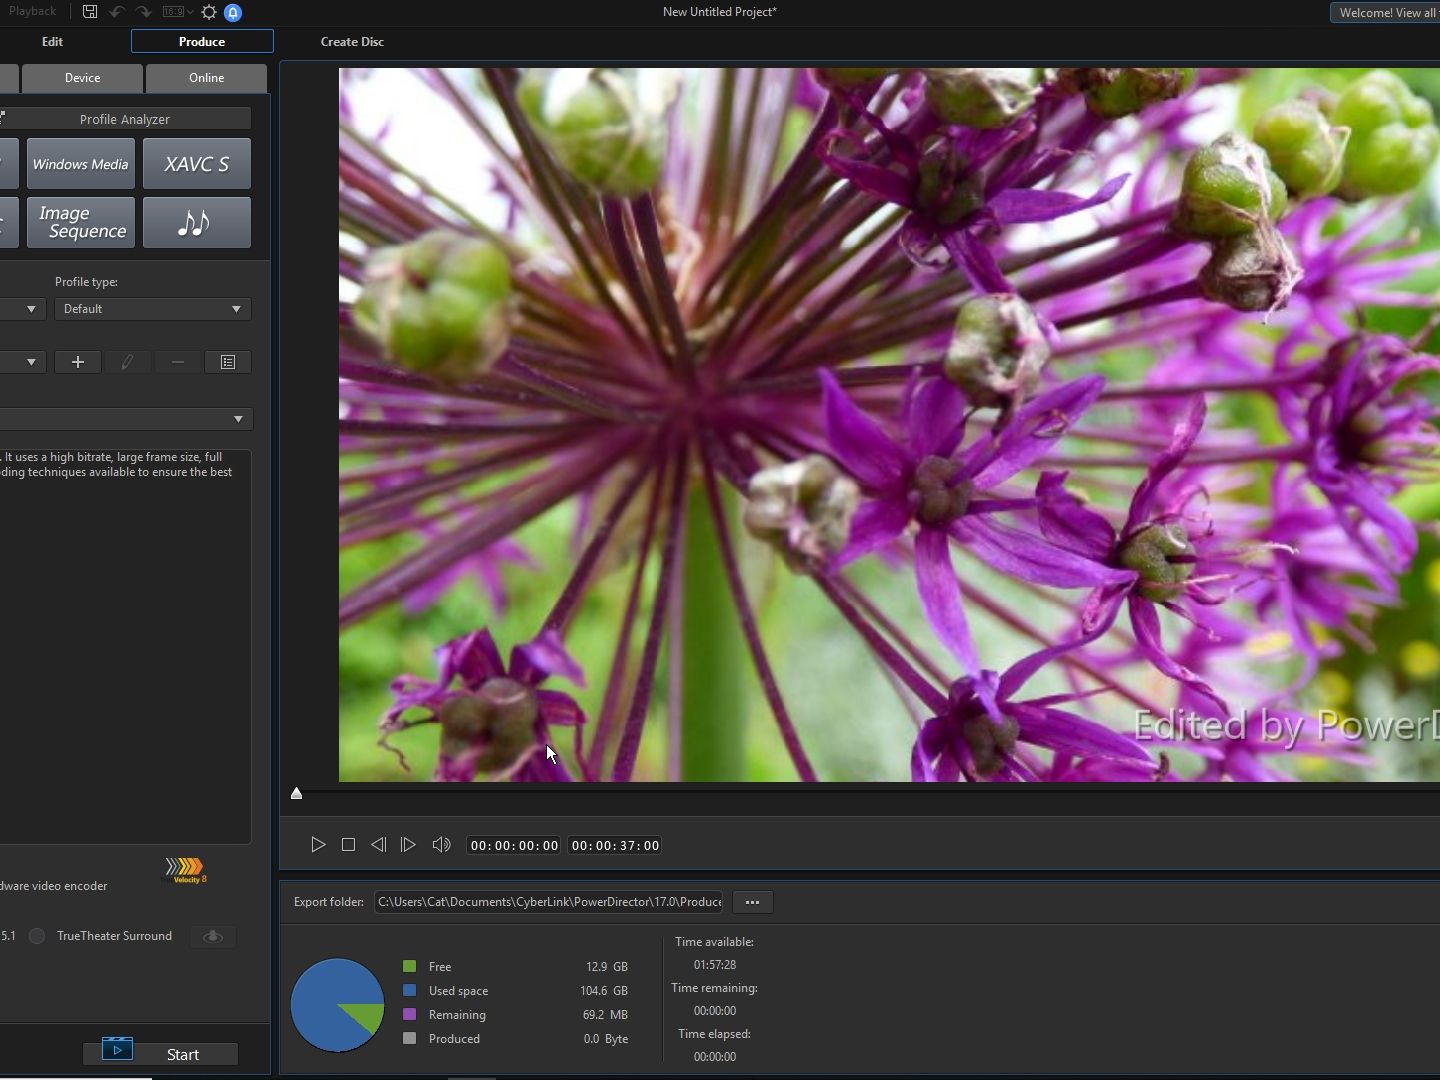
Task: Stop the preview playback
Action: coord(348,845)
